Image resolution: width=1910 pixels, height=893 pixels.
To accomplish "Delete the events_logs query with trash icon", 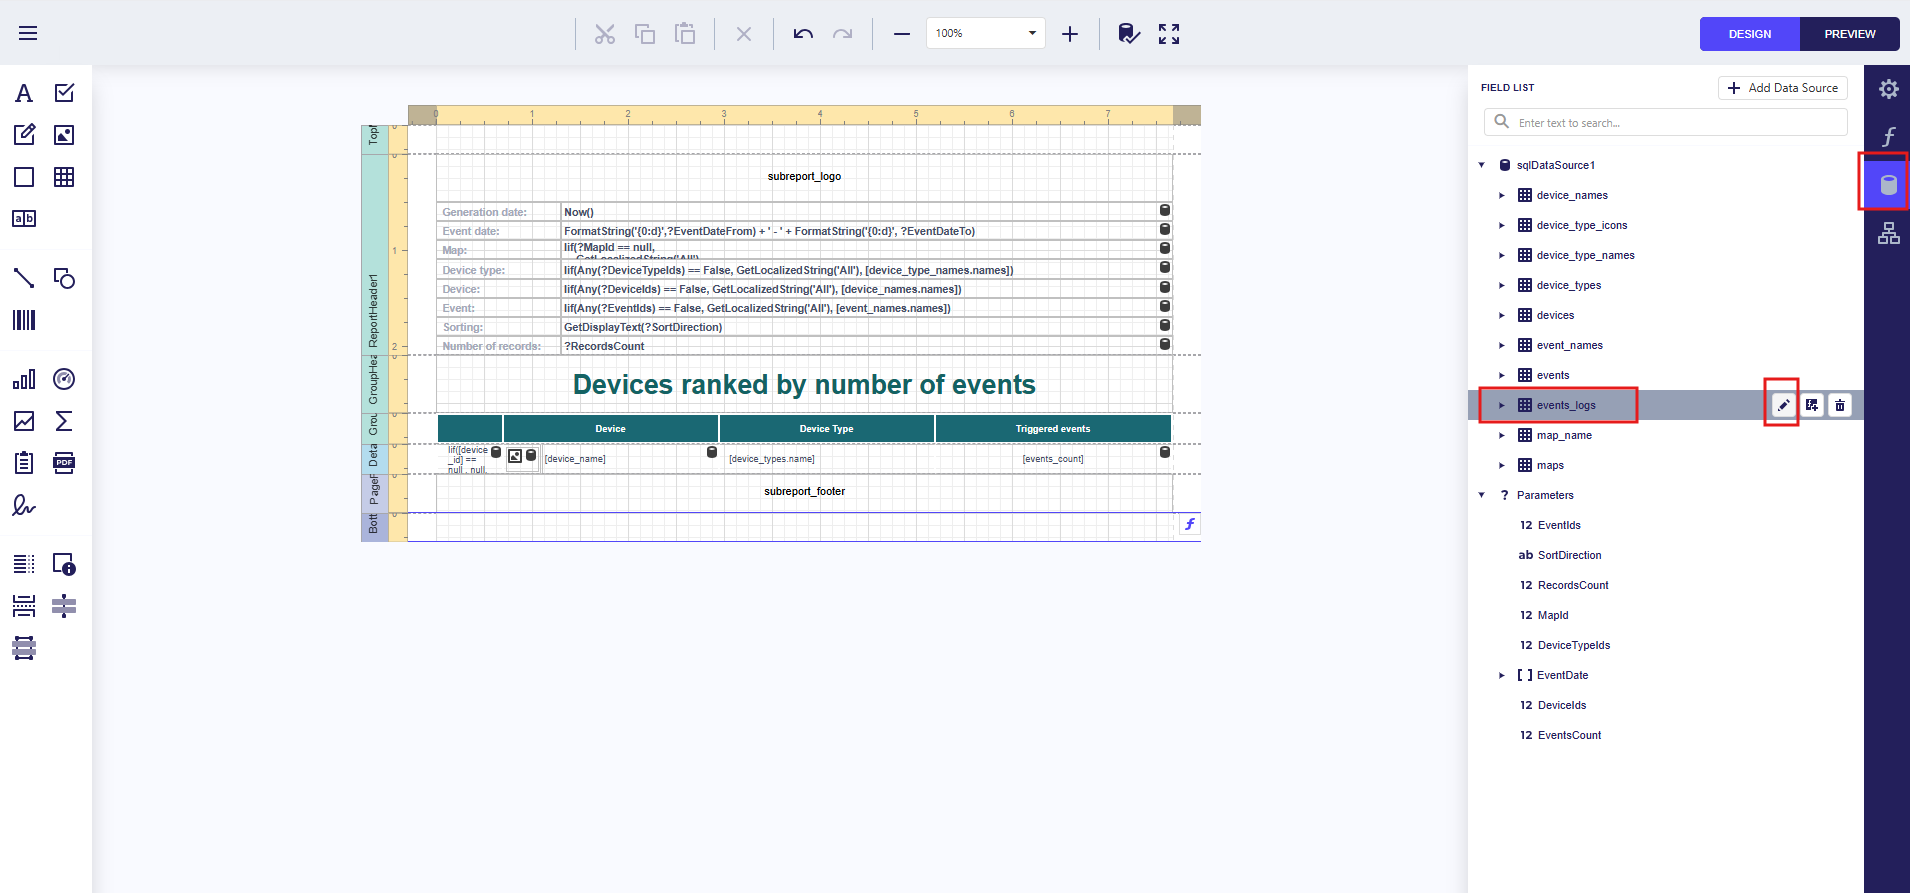I will pyautogui.click(x=1840, y=405).
